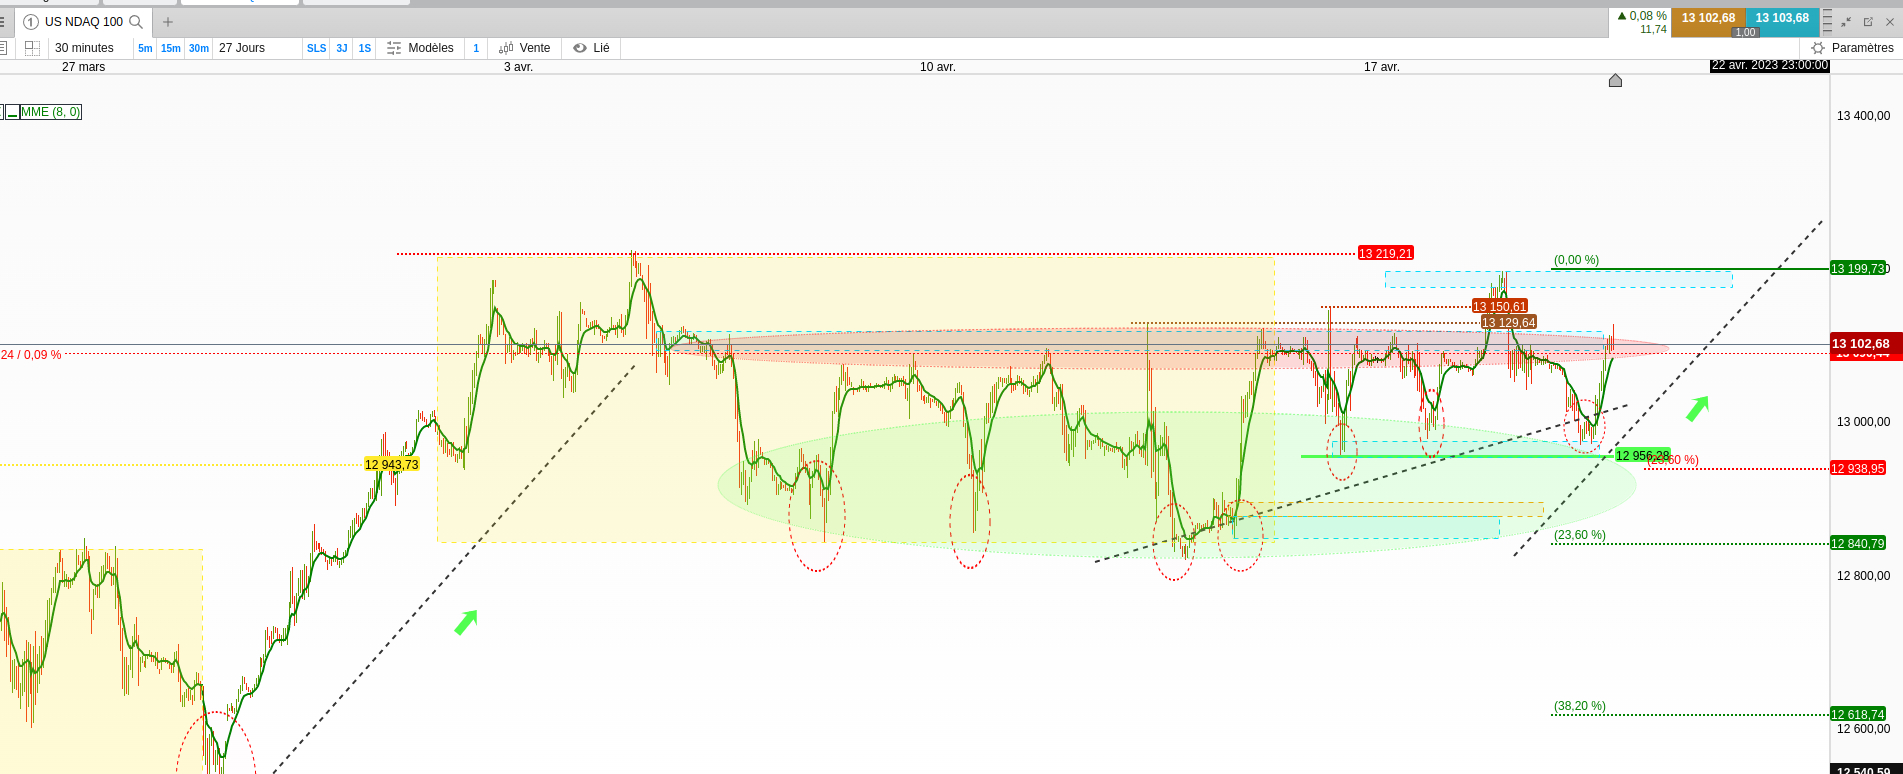1903x774 pixels.
Task: Click the 13 219,21 red price label
Action: click(x=1385, y=254)
